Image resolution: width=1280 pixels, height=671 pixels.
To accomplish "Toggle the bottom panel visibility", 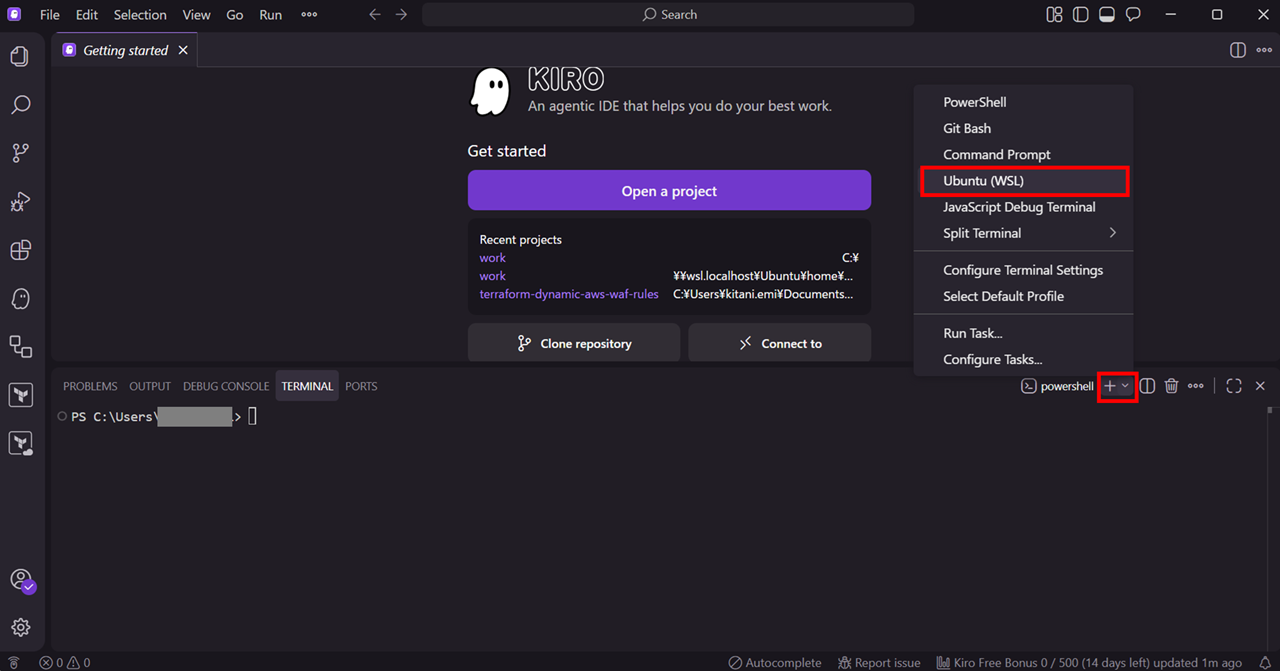I will coord(1107,15).
